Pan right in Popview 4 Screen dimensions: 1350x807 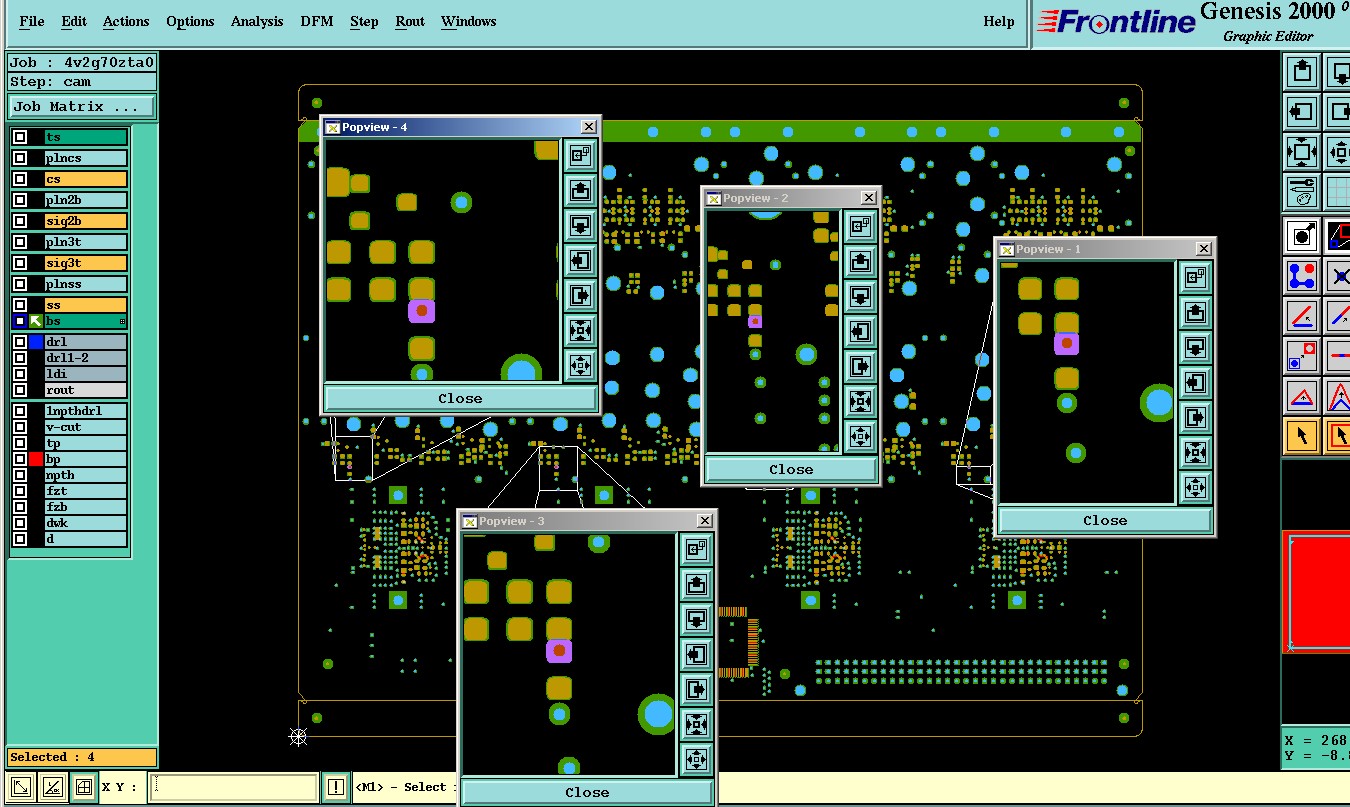[580, 295]
